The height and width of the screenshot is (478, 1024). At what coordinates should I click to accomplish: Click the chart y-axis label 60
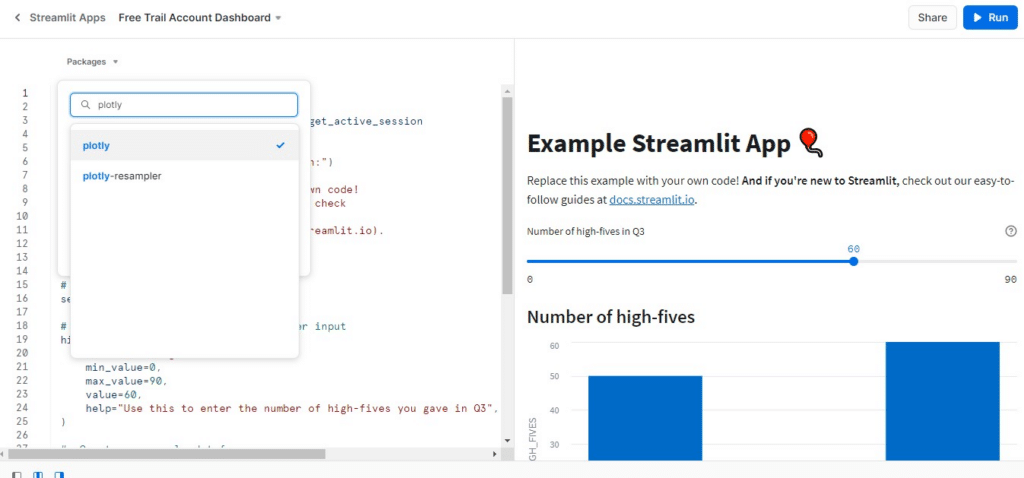[554, 345]
